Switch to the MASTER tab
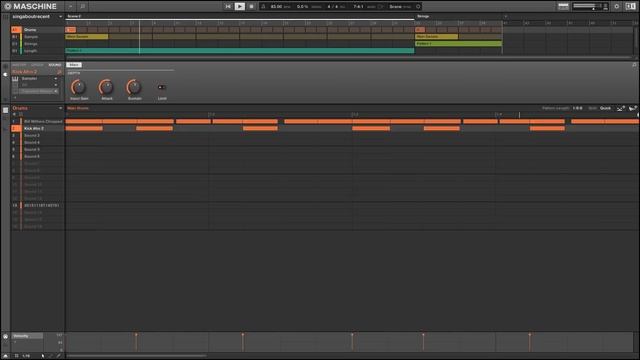 click(x=18, y=65)
